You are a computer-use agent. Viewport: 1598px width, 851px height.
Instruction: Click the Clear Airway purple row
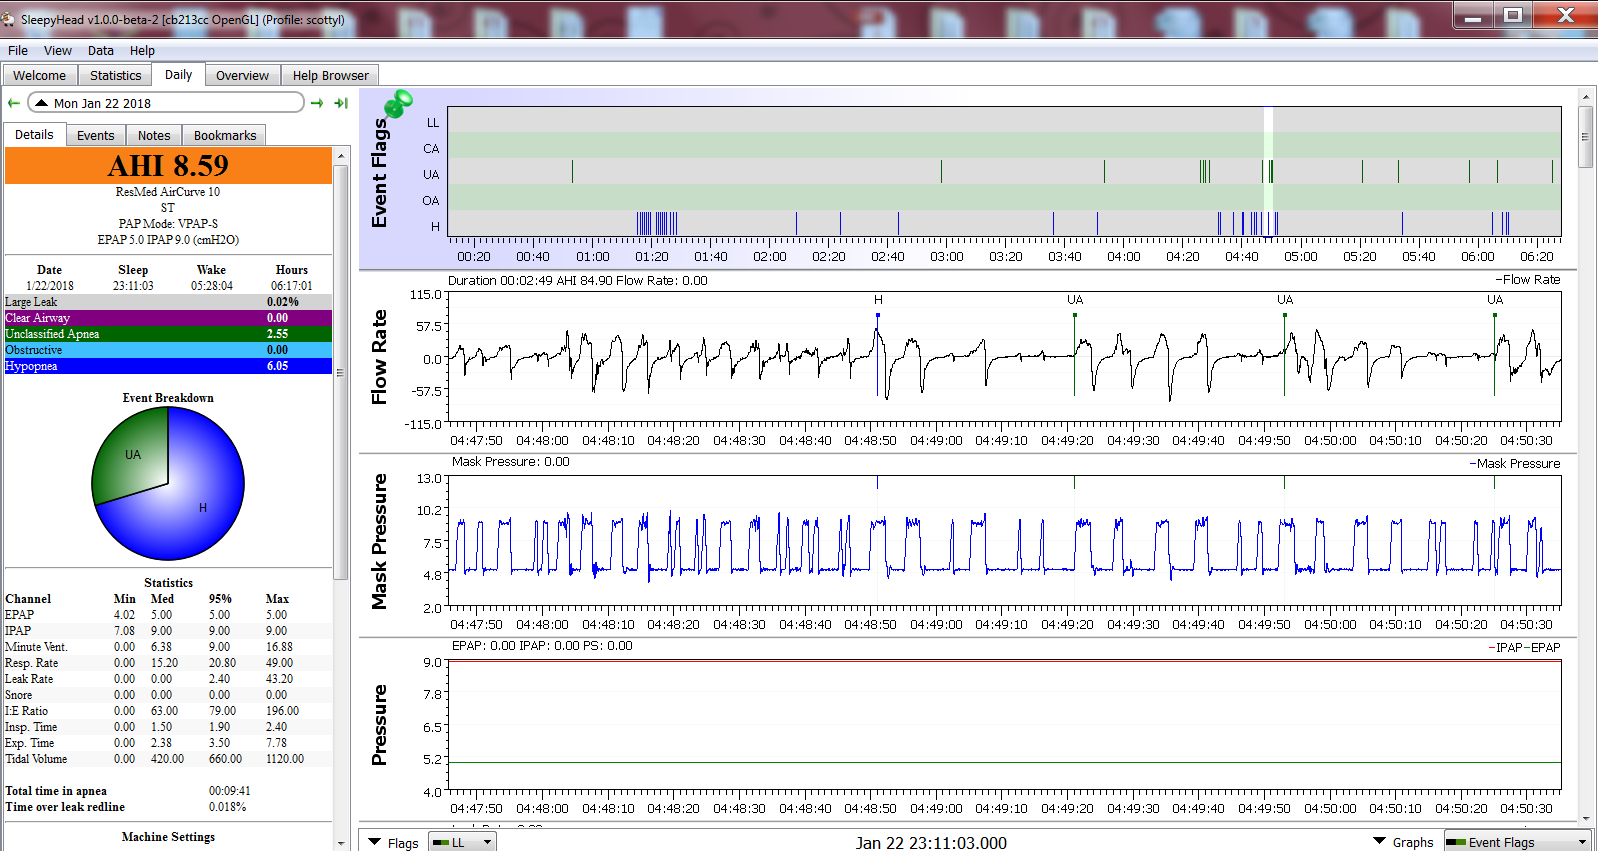pos(168,318)
